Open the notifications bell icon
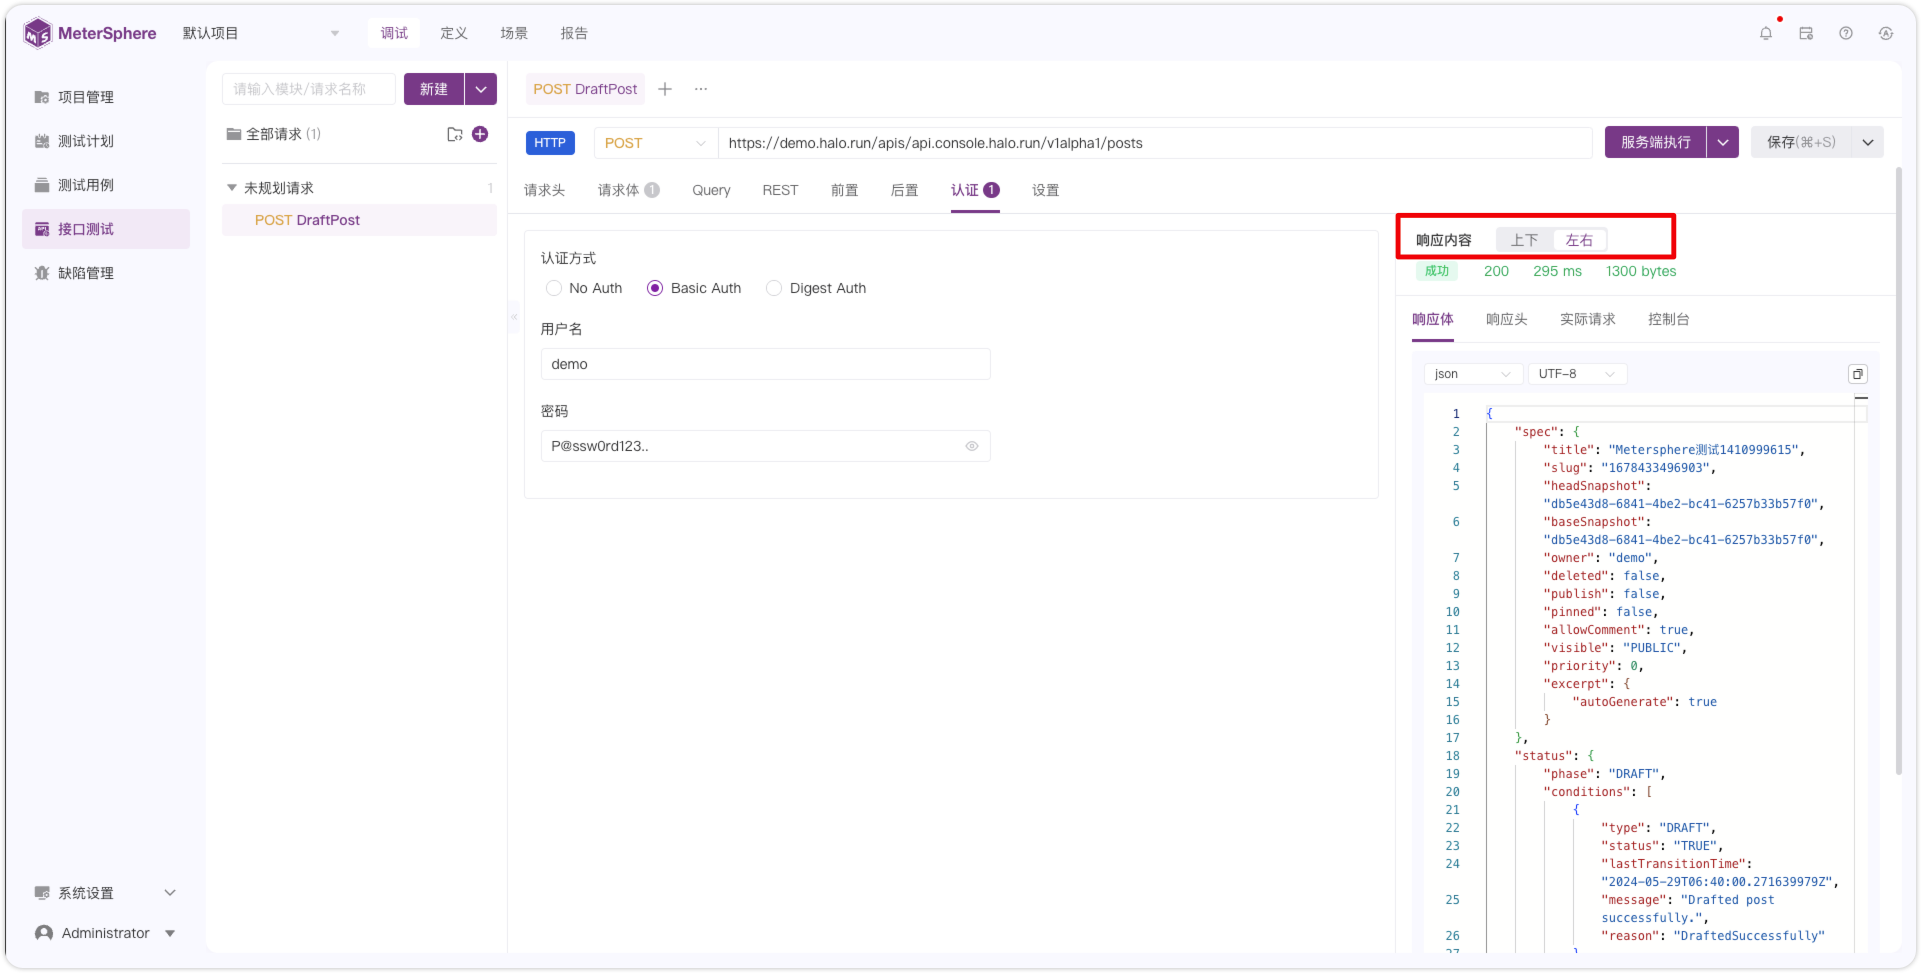The width and height of the screenshot is (1921, 973). pyautogui.click(x=1766, y=33)
